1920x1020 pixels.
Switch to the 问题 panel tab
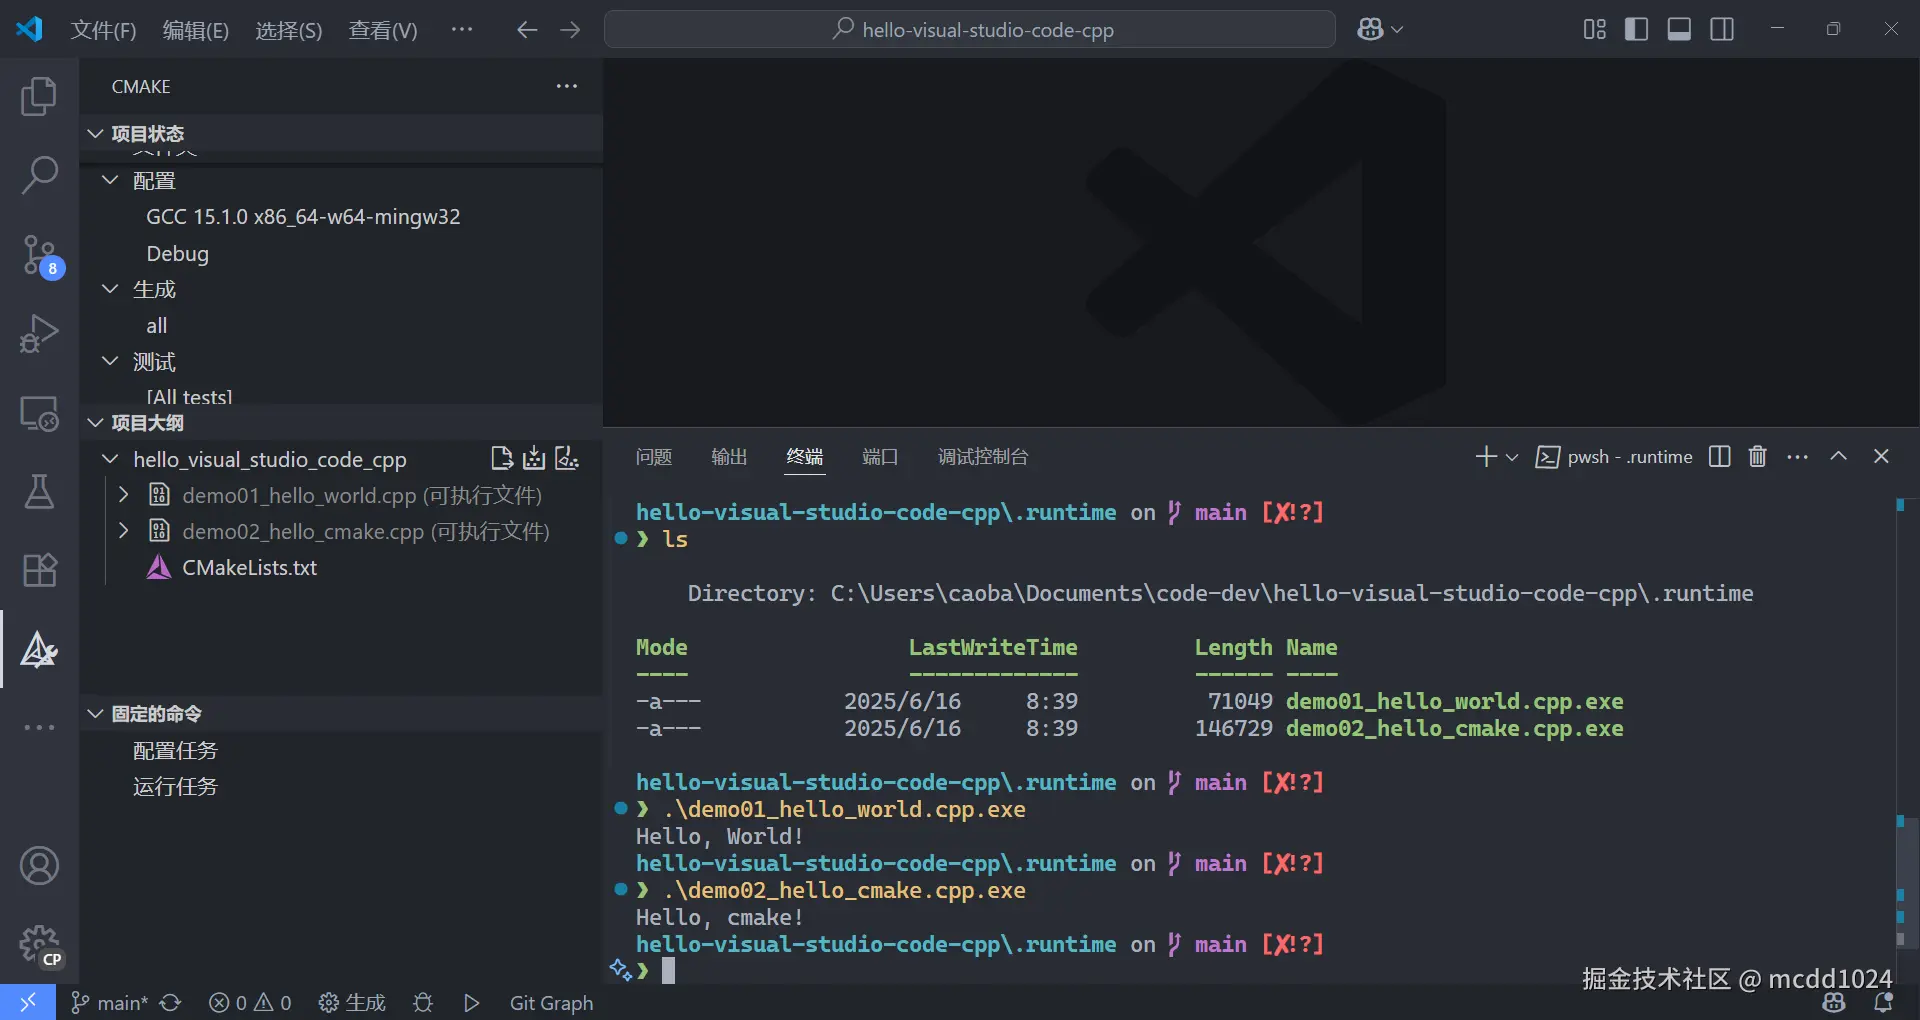tap(654, 457)
